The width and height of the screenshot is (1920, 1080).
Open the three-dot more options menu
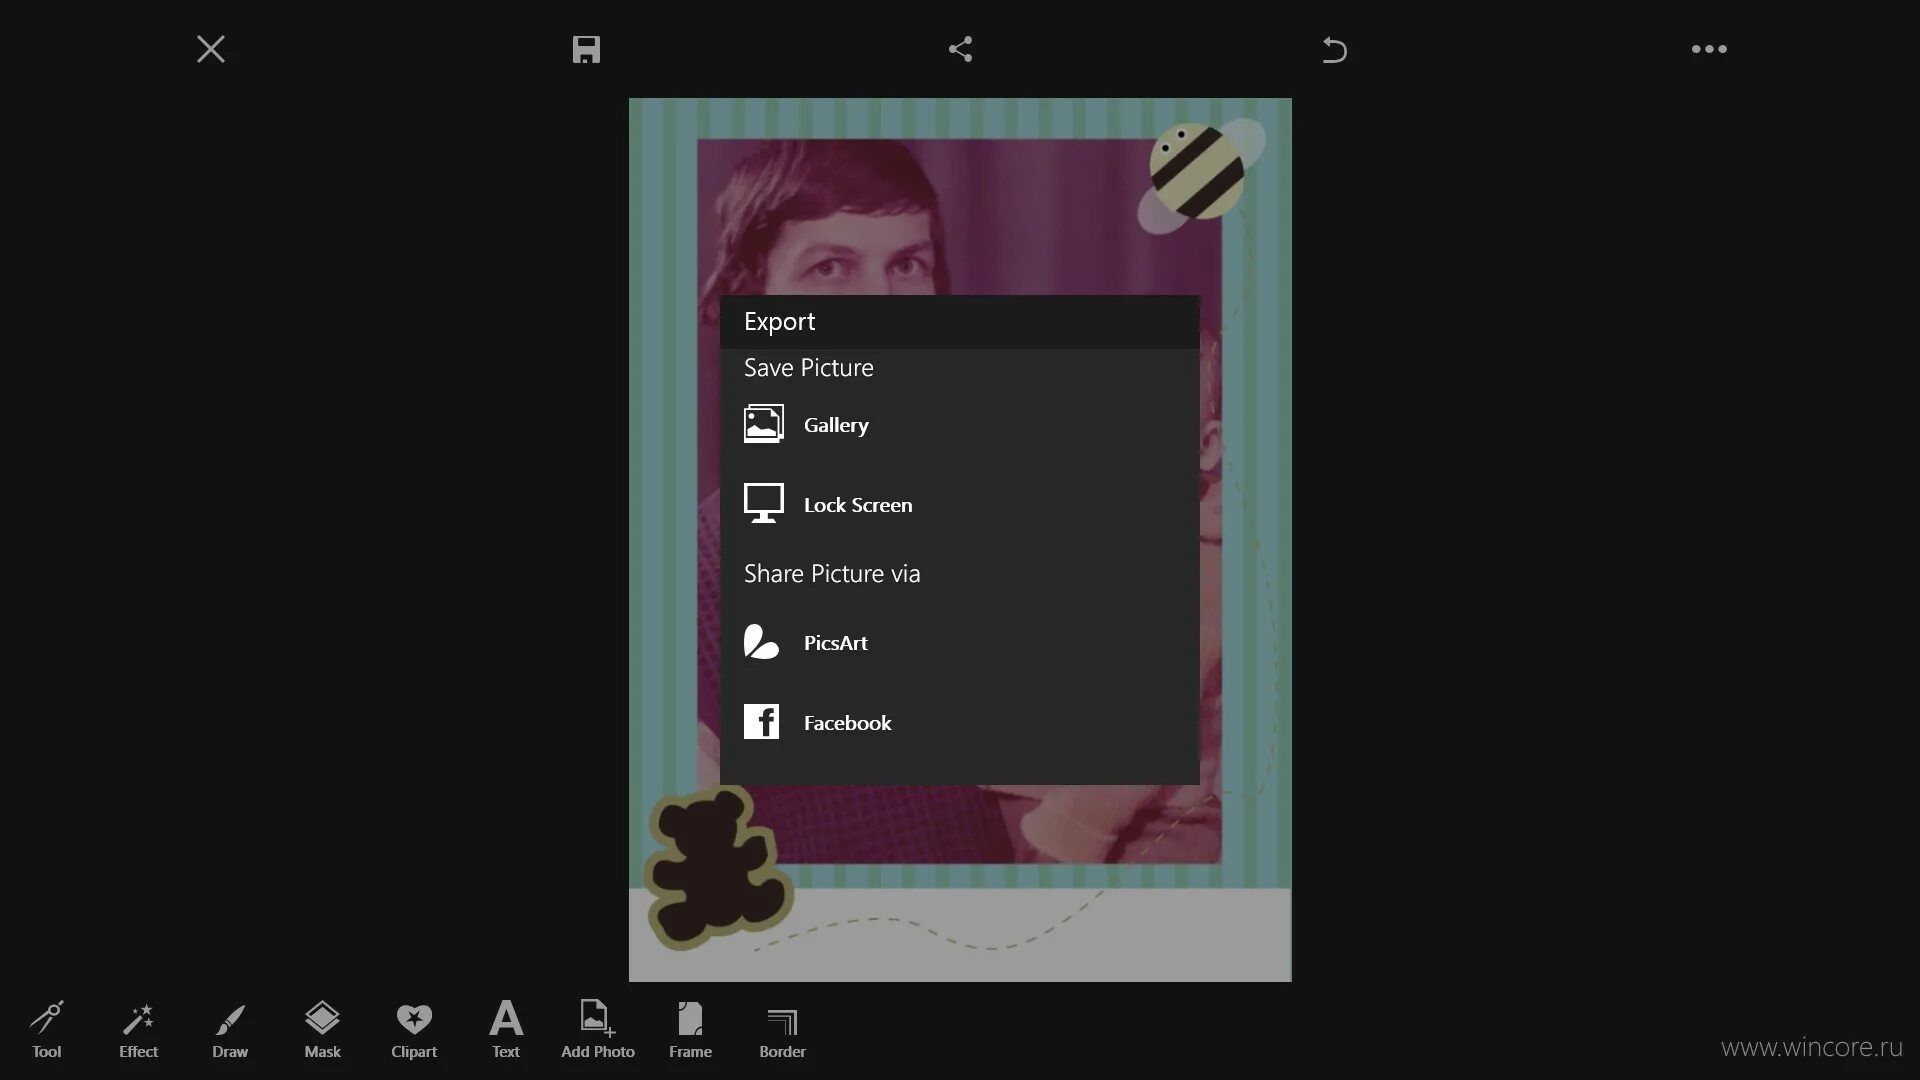1708,49
